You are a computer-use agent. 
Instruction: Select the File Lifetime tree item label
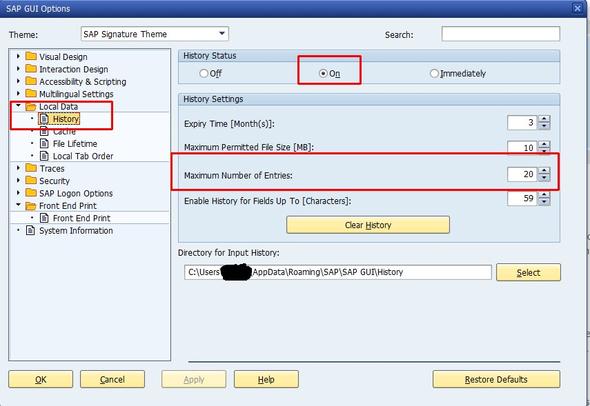[75, 144]
